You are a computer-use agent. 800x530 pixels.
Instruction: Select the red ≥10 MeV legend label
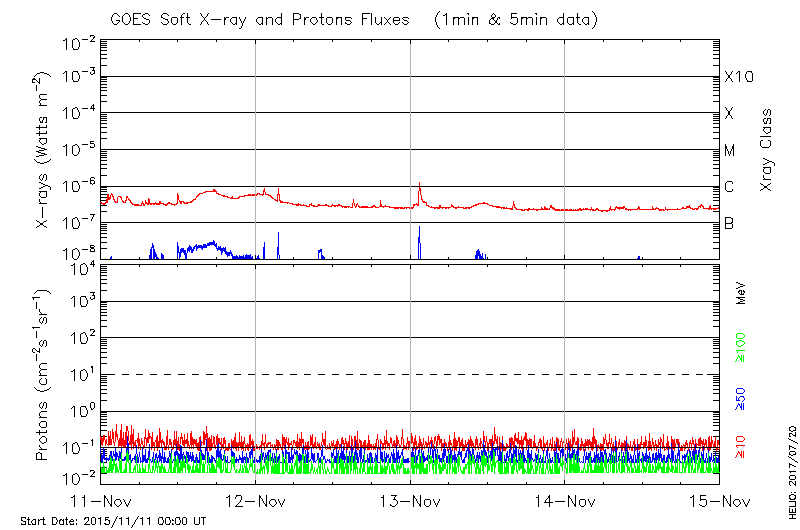pyautogui.click(x=741, y=444)
